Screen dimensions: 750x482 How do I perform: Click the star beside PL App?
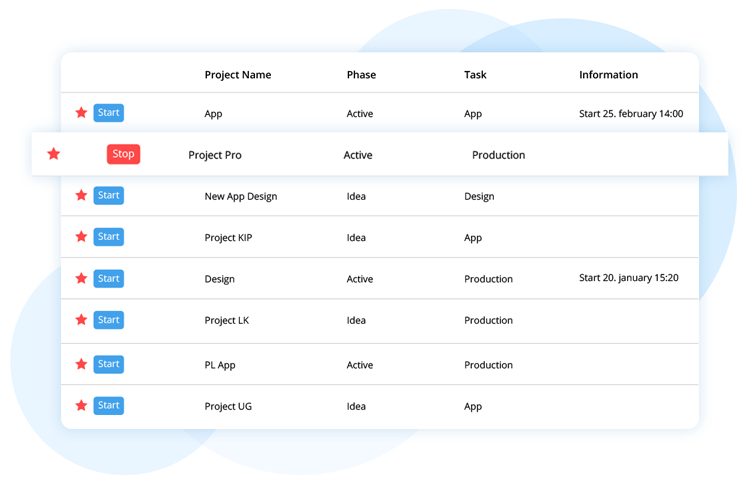[x=81, y=364]
